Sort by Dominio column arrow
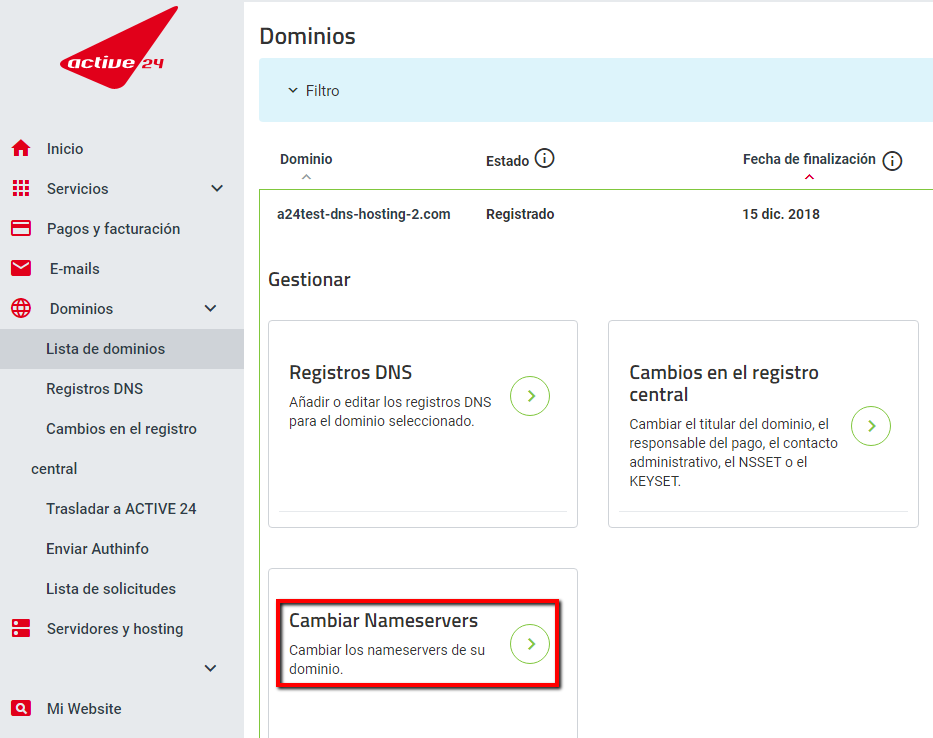Screen dimensions: 933x738 point(306,177)
